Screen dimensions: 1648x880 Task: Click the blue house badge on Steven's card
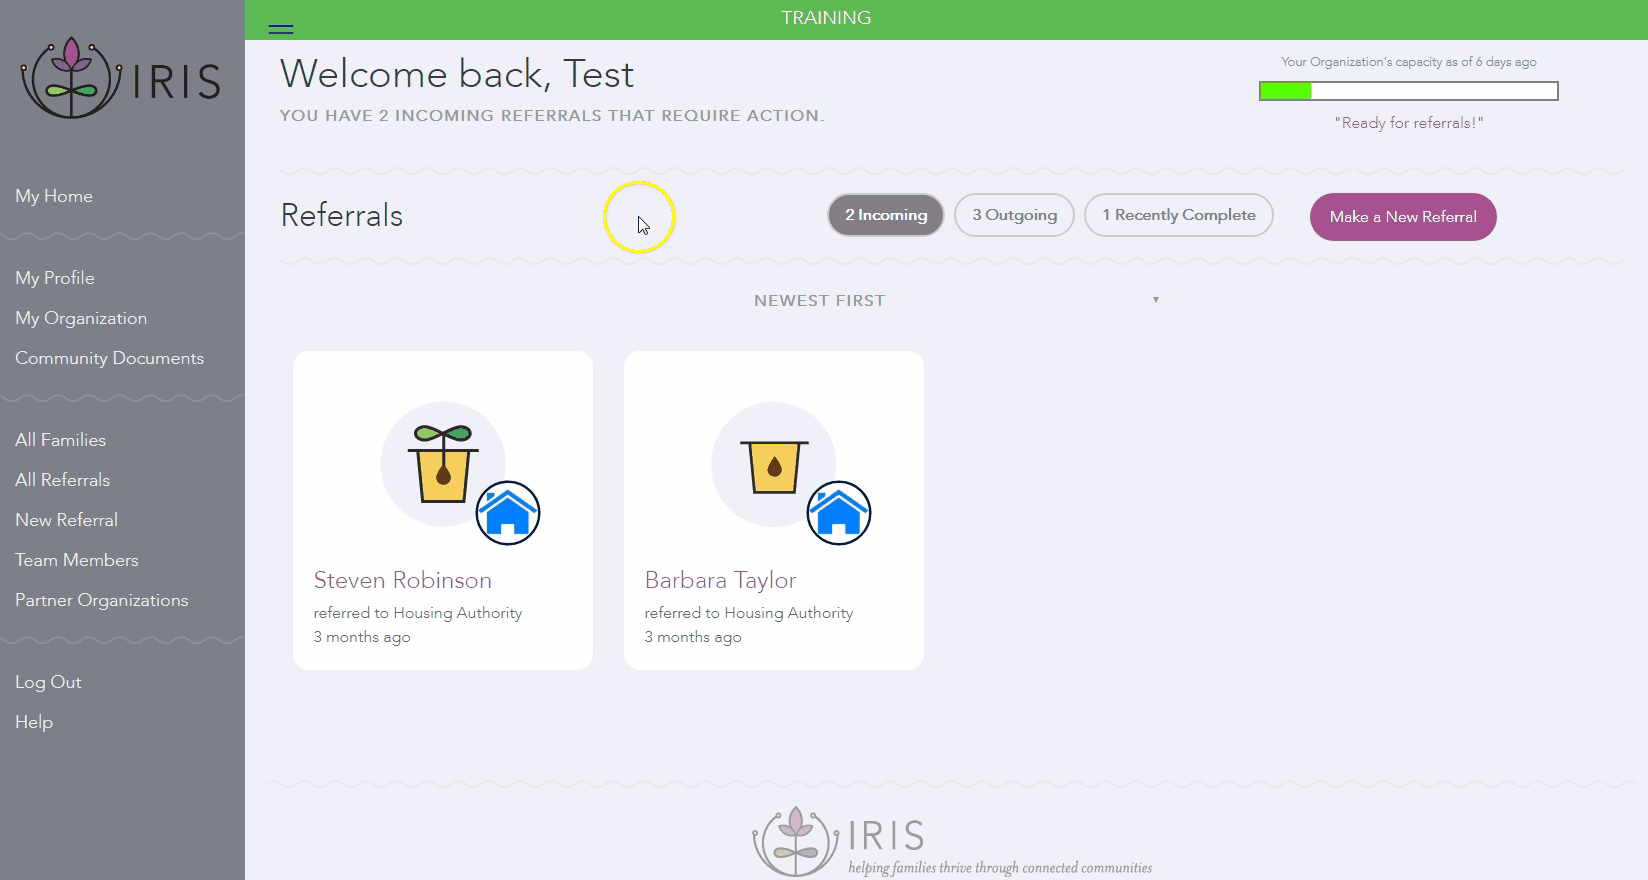pyautogui.click(x=508, y=513)
